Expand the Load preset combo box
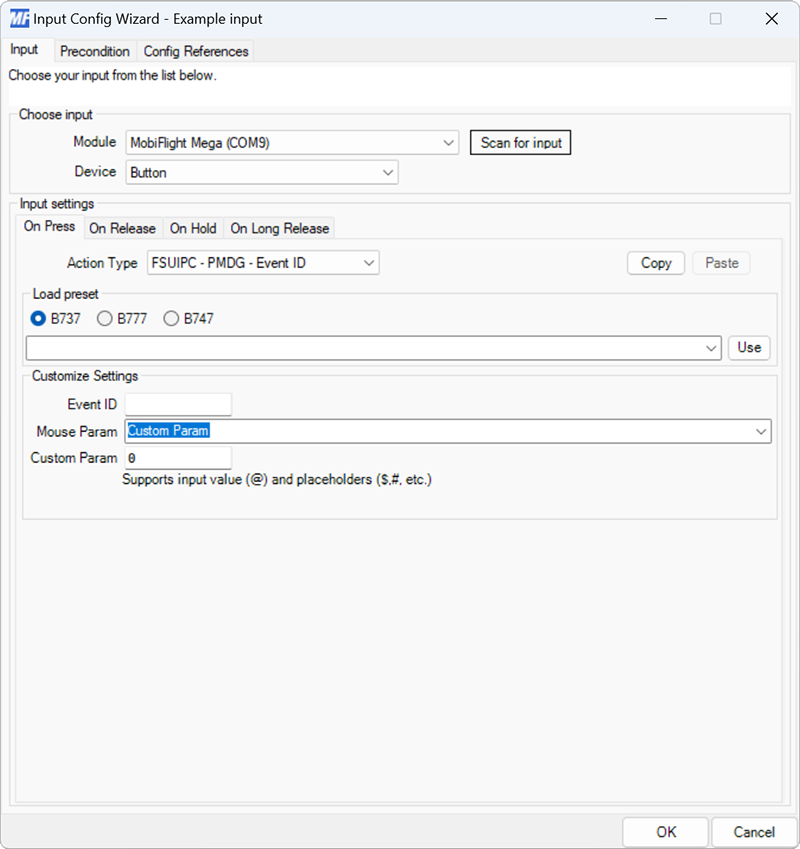Image resolution: width=800 pixels, height=849 pixels. pos(712,347)
